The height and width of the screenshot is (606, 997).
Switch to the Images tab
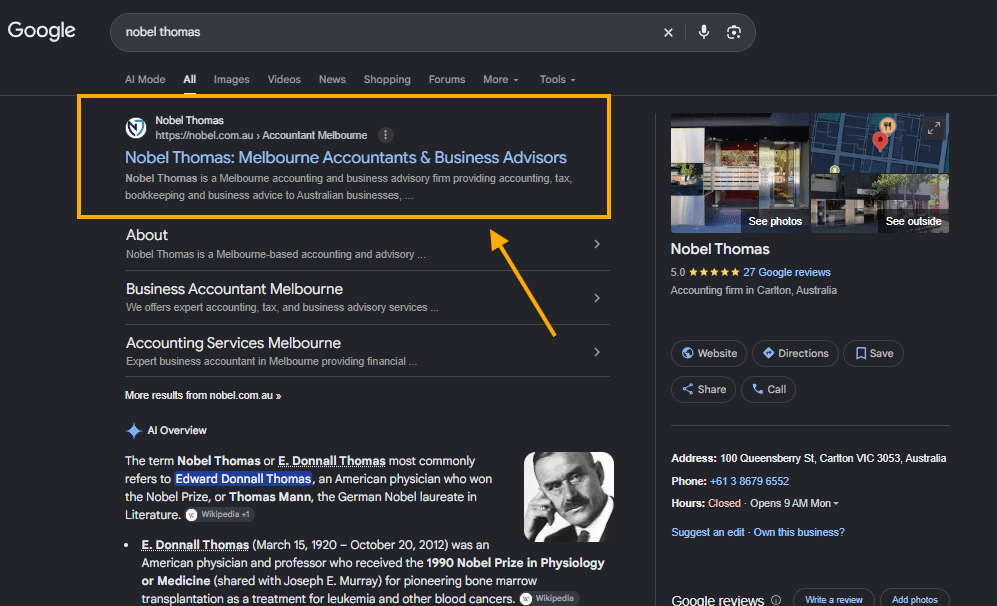click(231, 79)
